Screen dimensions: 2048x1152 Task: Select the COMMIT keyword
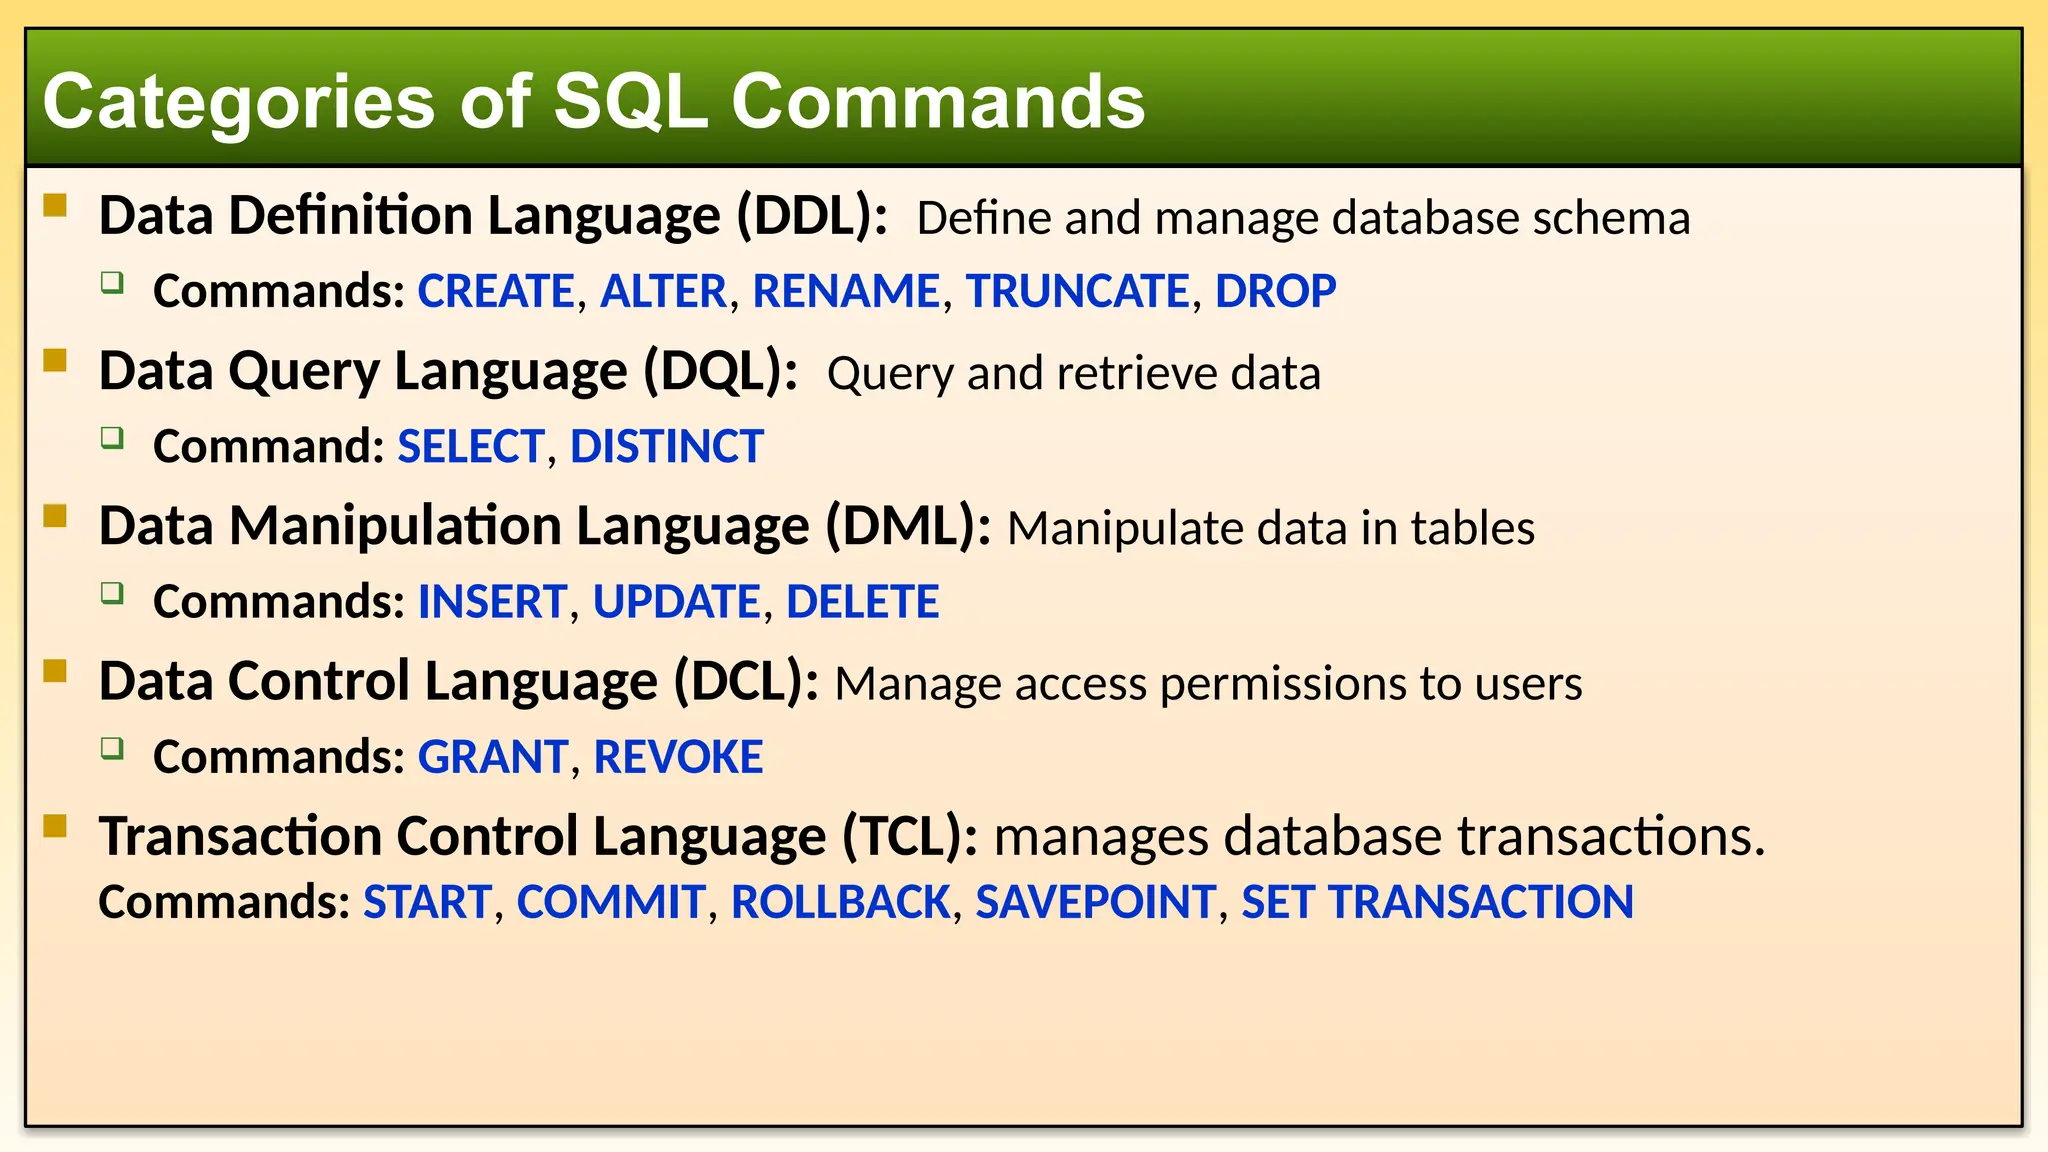coord(611,901)
